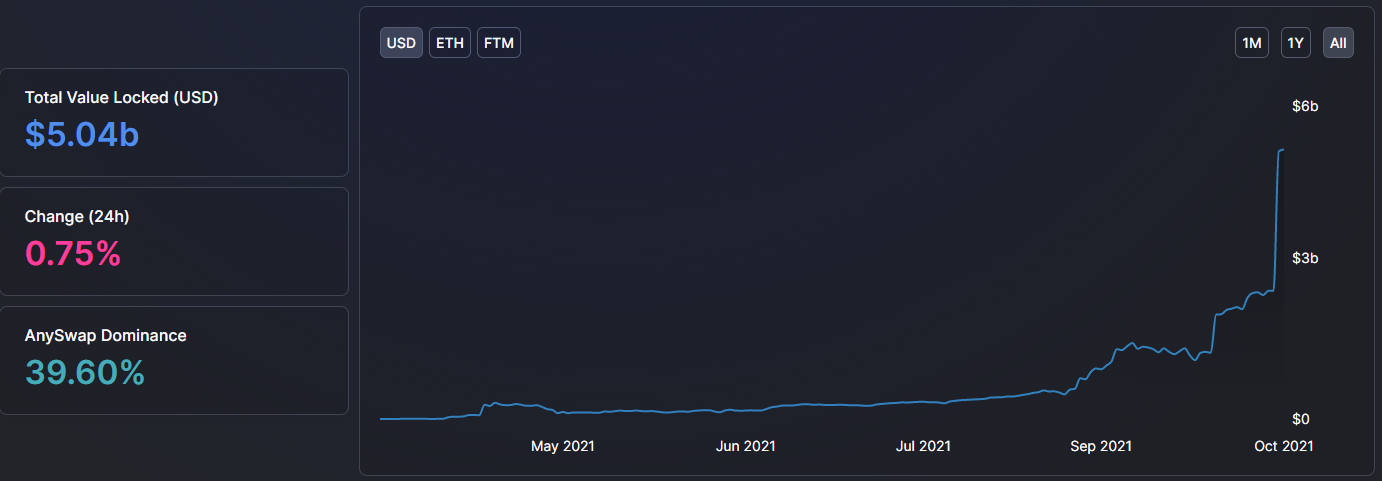Switch chart denomination to USD

(401, 43)
